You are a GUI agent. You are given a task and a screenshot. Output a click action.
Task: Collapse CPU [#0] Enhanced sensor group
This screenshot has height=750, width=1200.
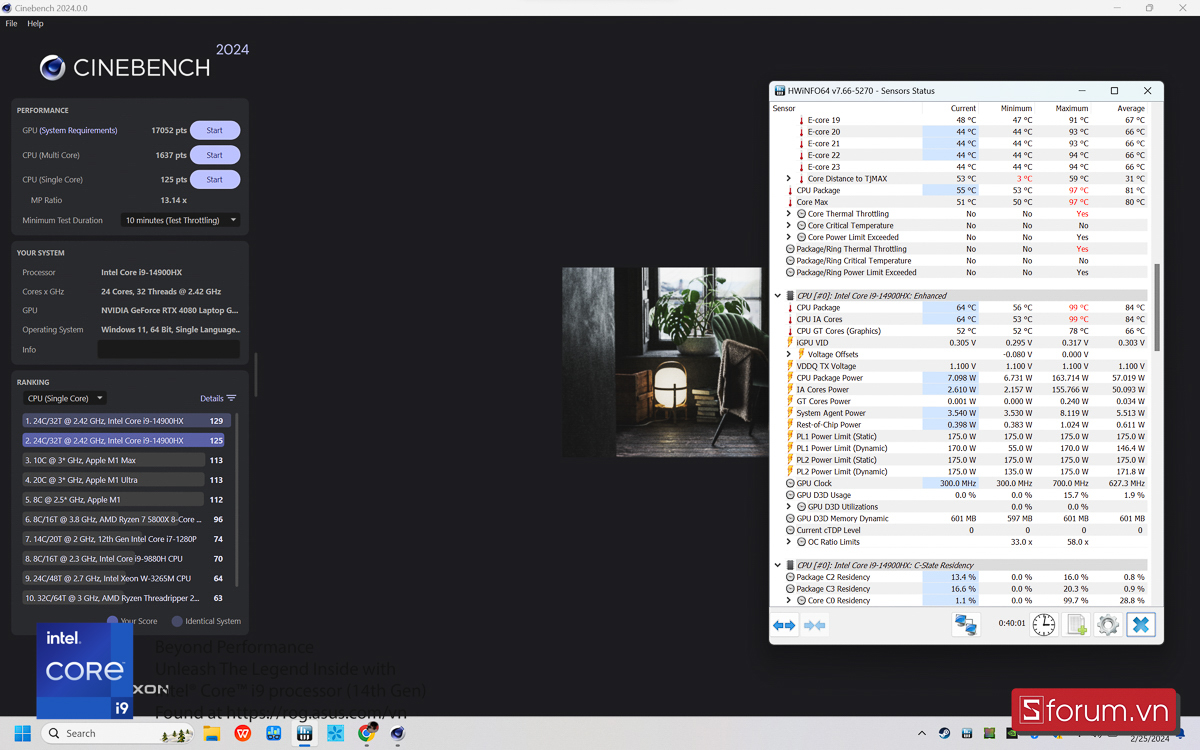tap(778, 296)
